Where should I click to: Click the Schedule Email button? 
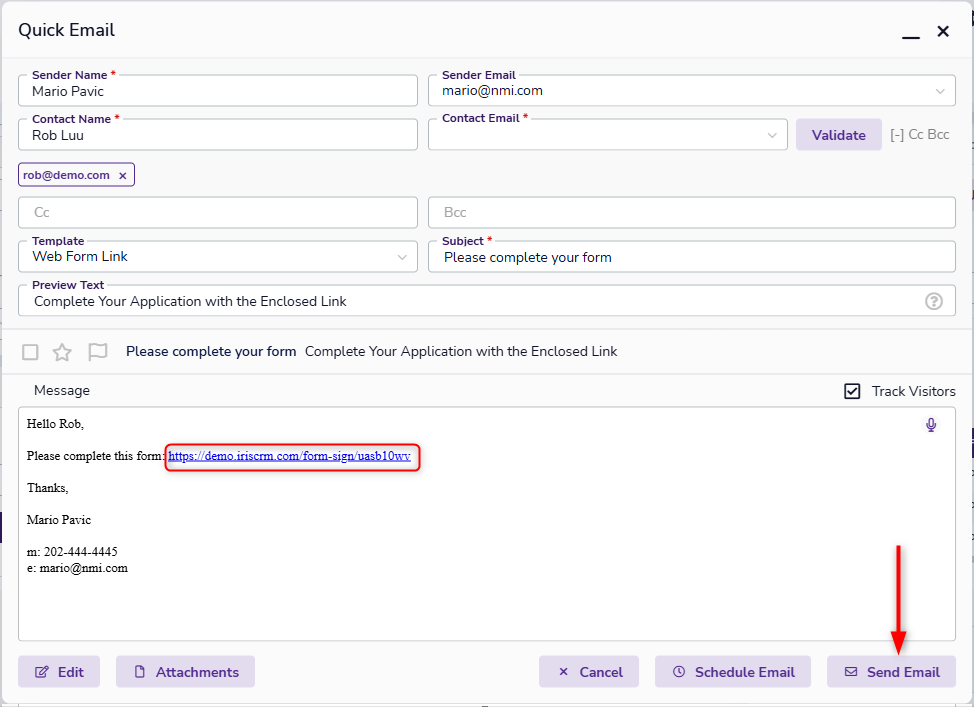(734, 672)
